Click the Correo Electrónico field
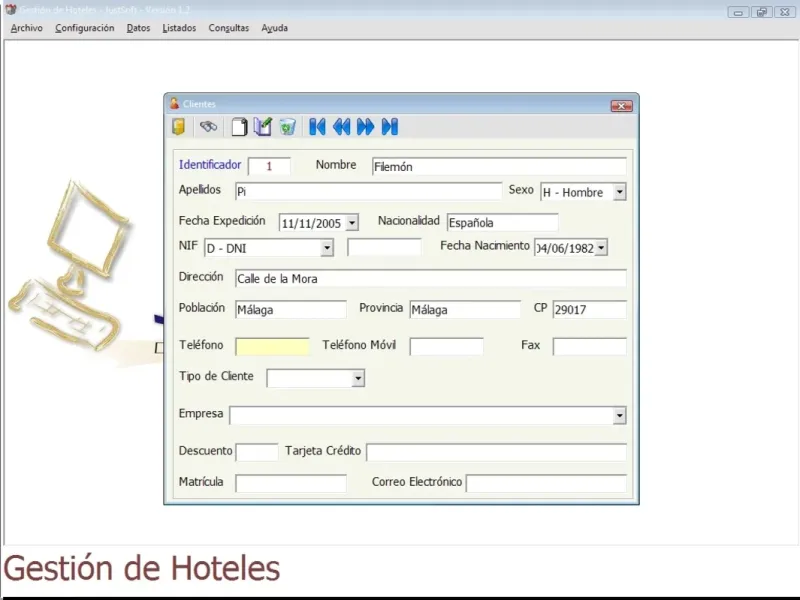Screen dimensions: 800x600 [x=546, y=483]
